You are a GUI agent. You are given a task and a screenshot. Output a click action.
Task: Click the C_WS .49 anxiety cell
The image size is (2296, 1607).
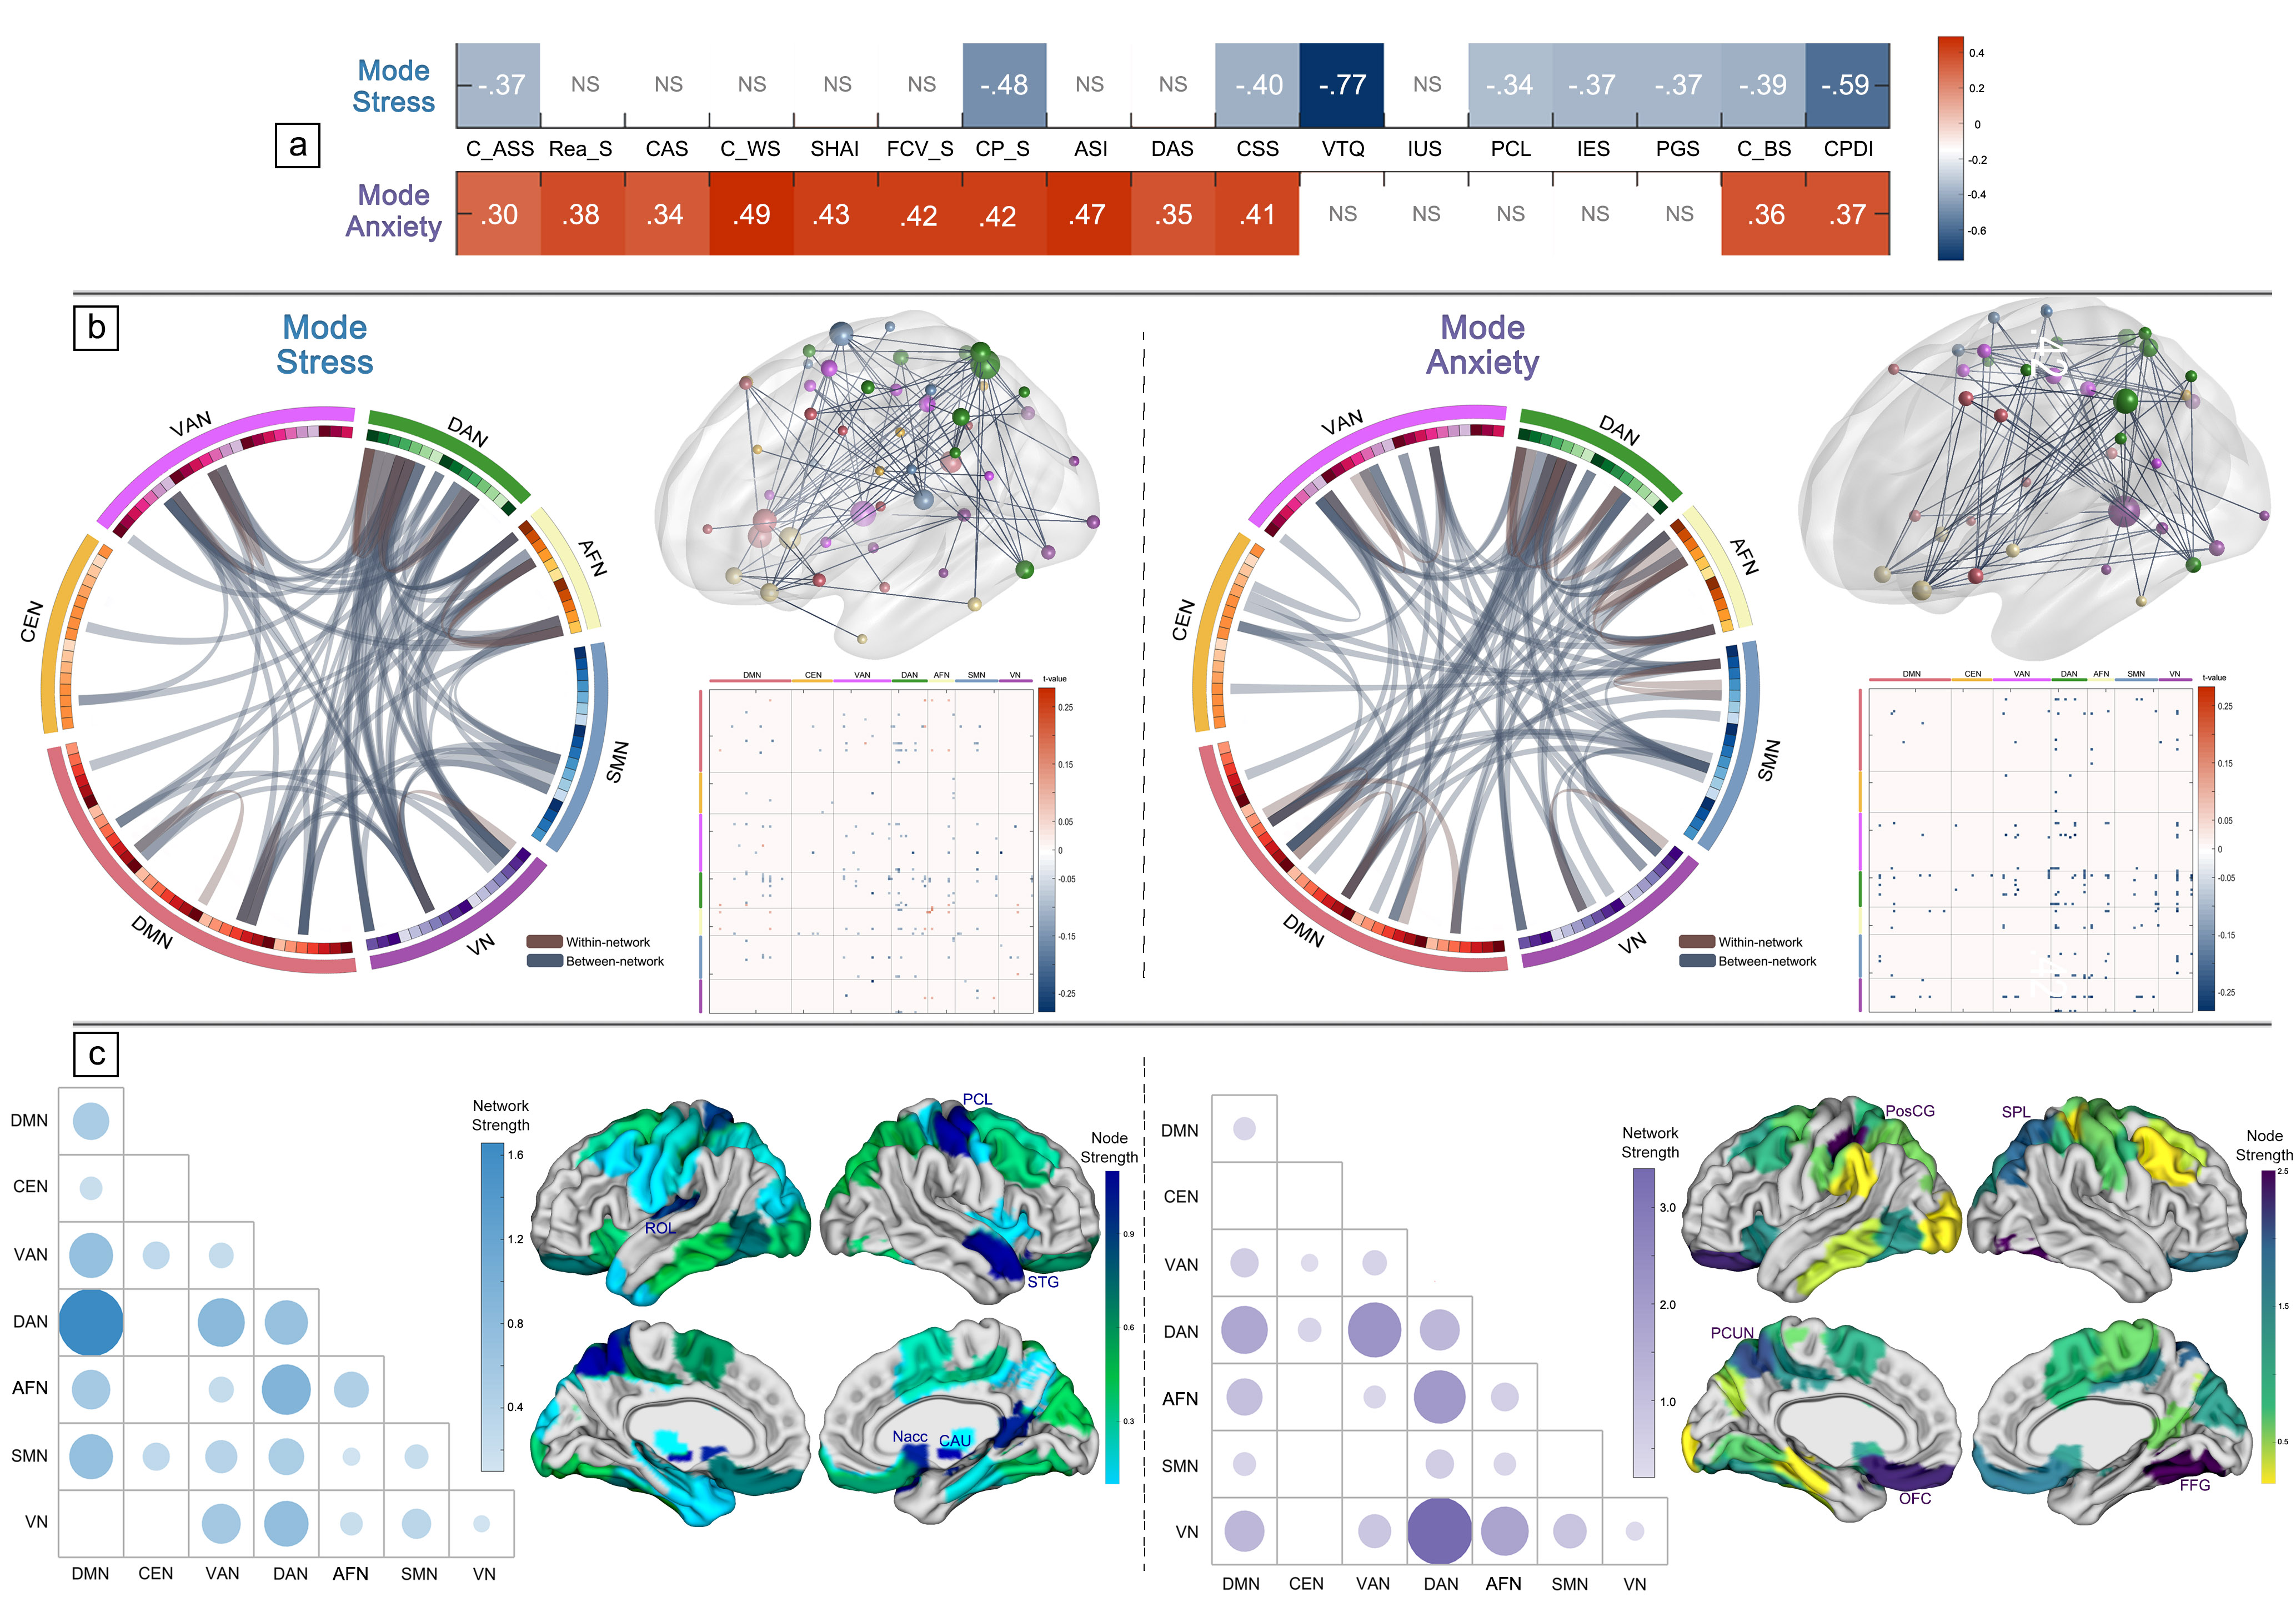click(x=751, y=214)
